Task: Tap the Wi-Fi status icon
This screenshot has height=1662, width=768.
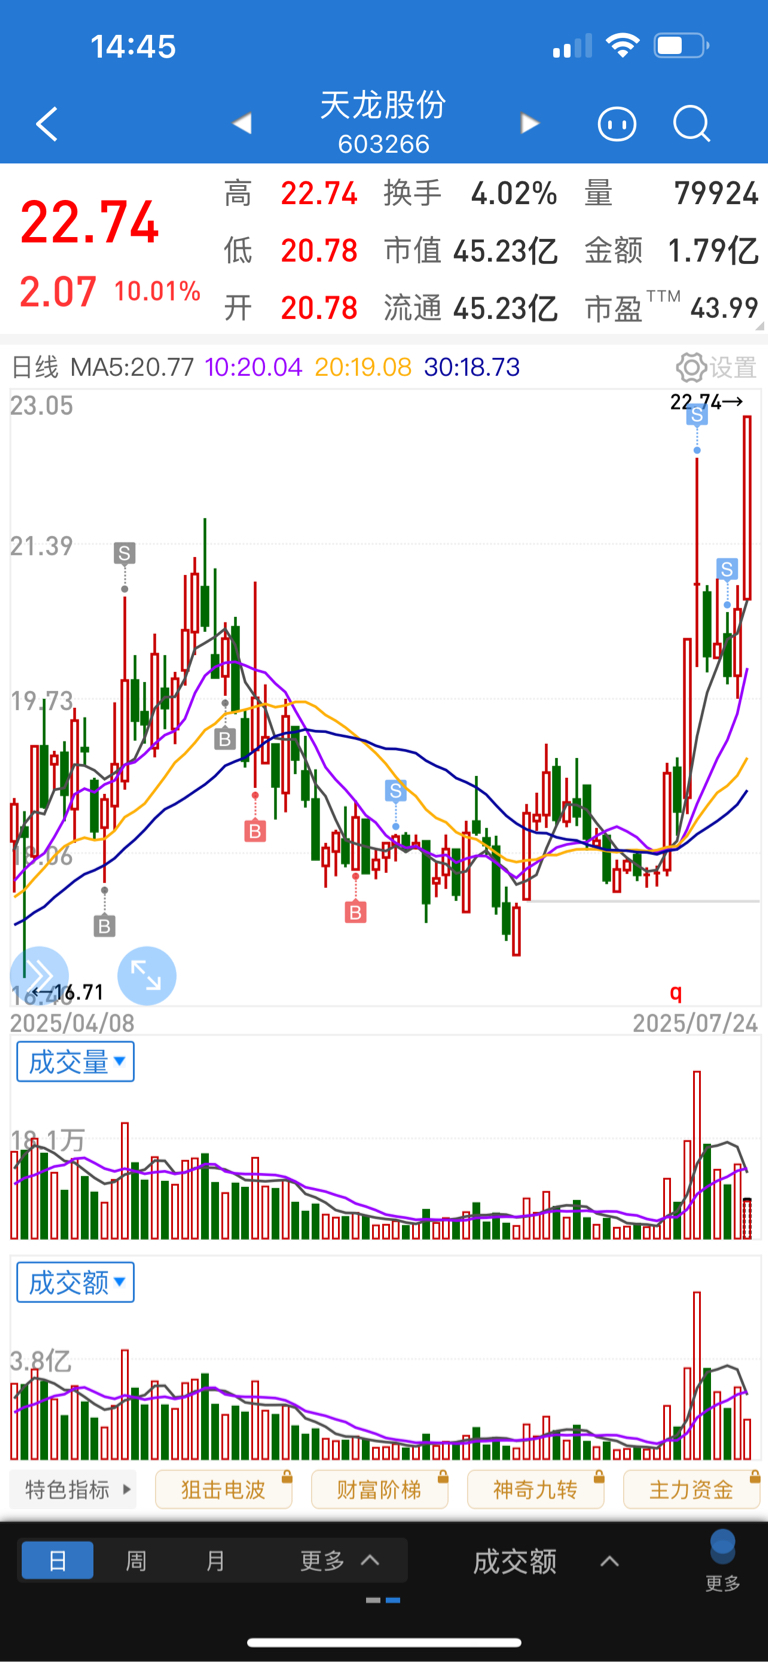Action: click(623, 45)
